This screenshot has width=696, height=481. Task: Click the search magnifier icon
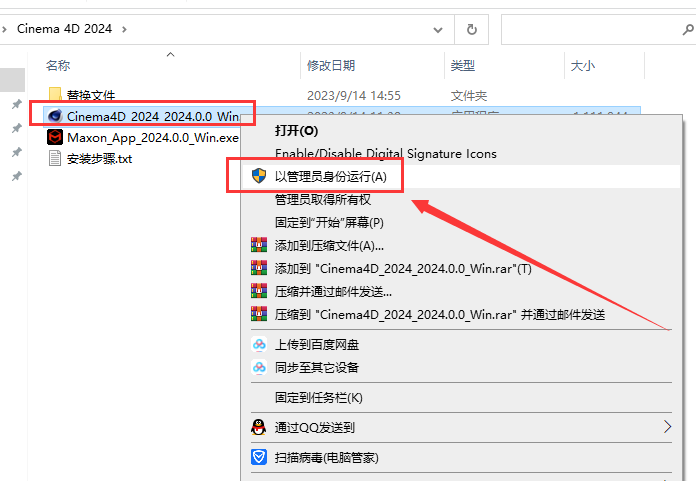(x=688, y=29)
